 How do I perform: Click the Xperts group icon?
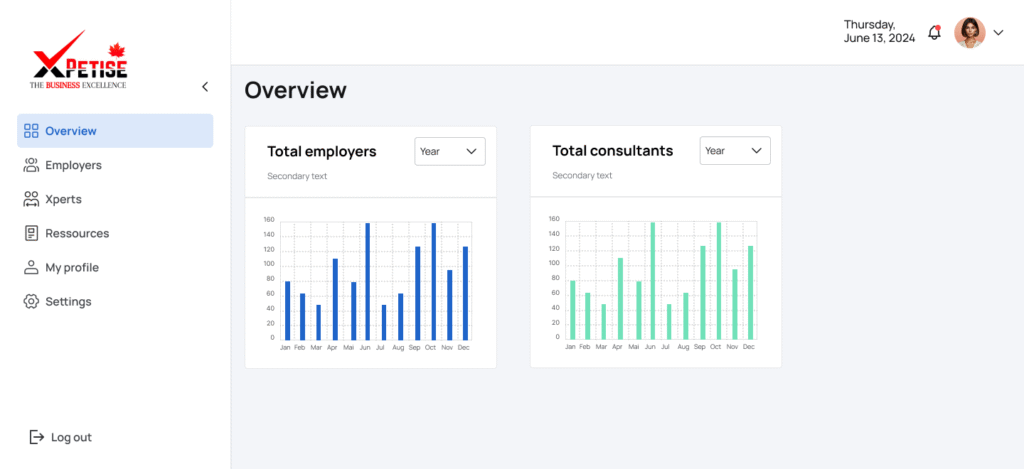point(31,199)
